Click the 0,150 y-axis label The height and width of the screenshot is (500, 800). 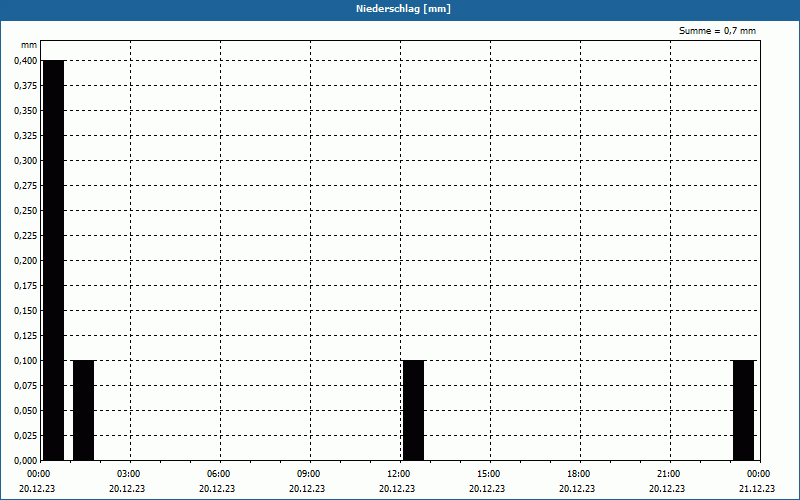pyautogui.click(x=26, y=311)
